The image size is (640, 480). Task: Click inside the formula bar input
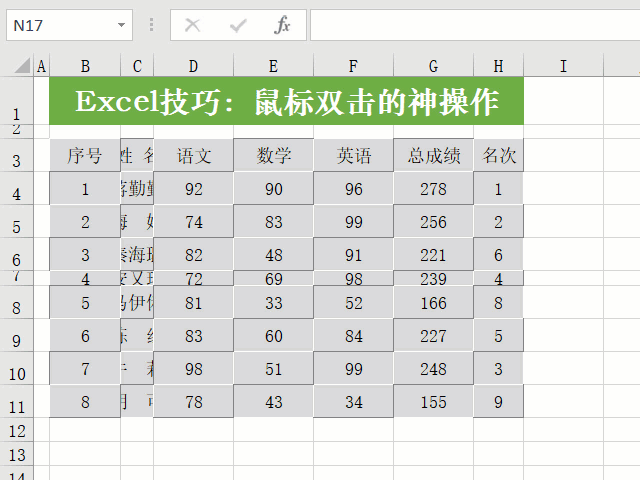click(475, 25)
